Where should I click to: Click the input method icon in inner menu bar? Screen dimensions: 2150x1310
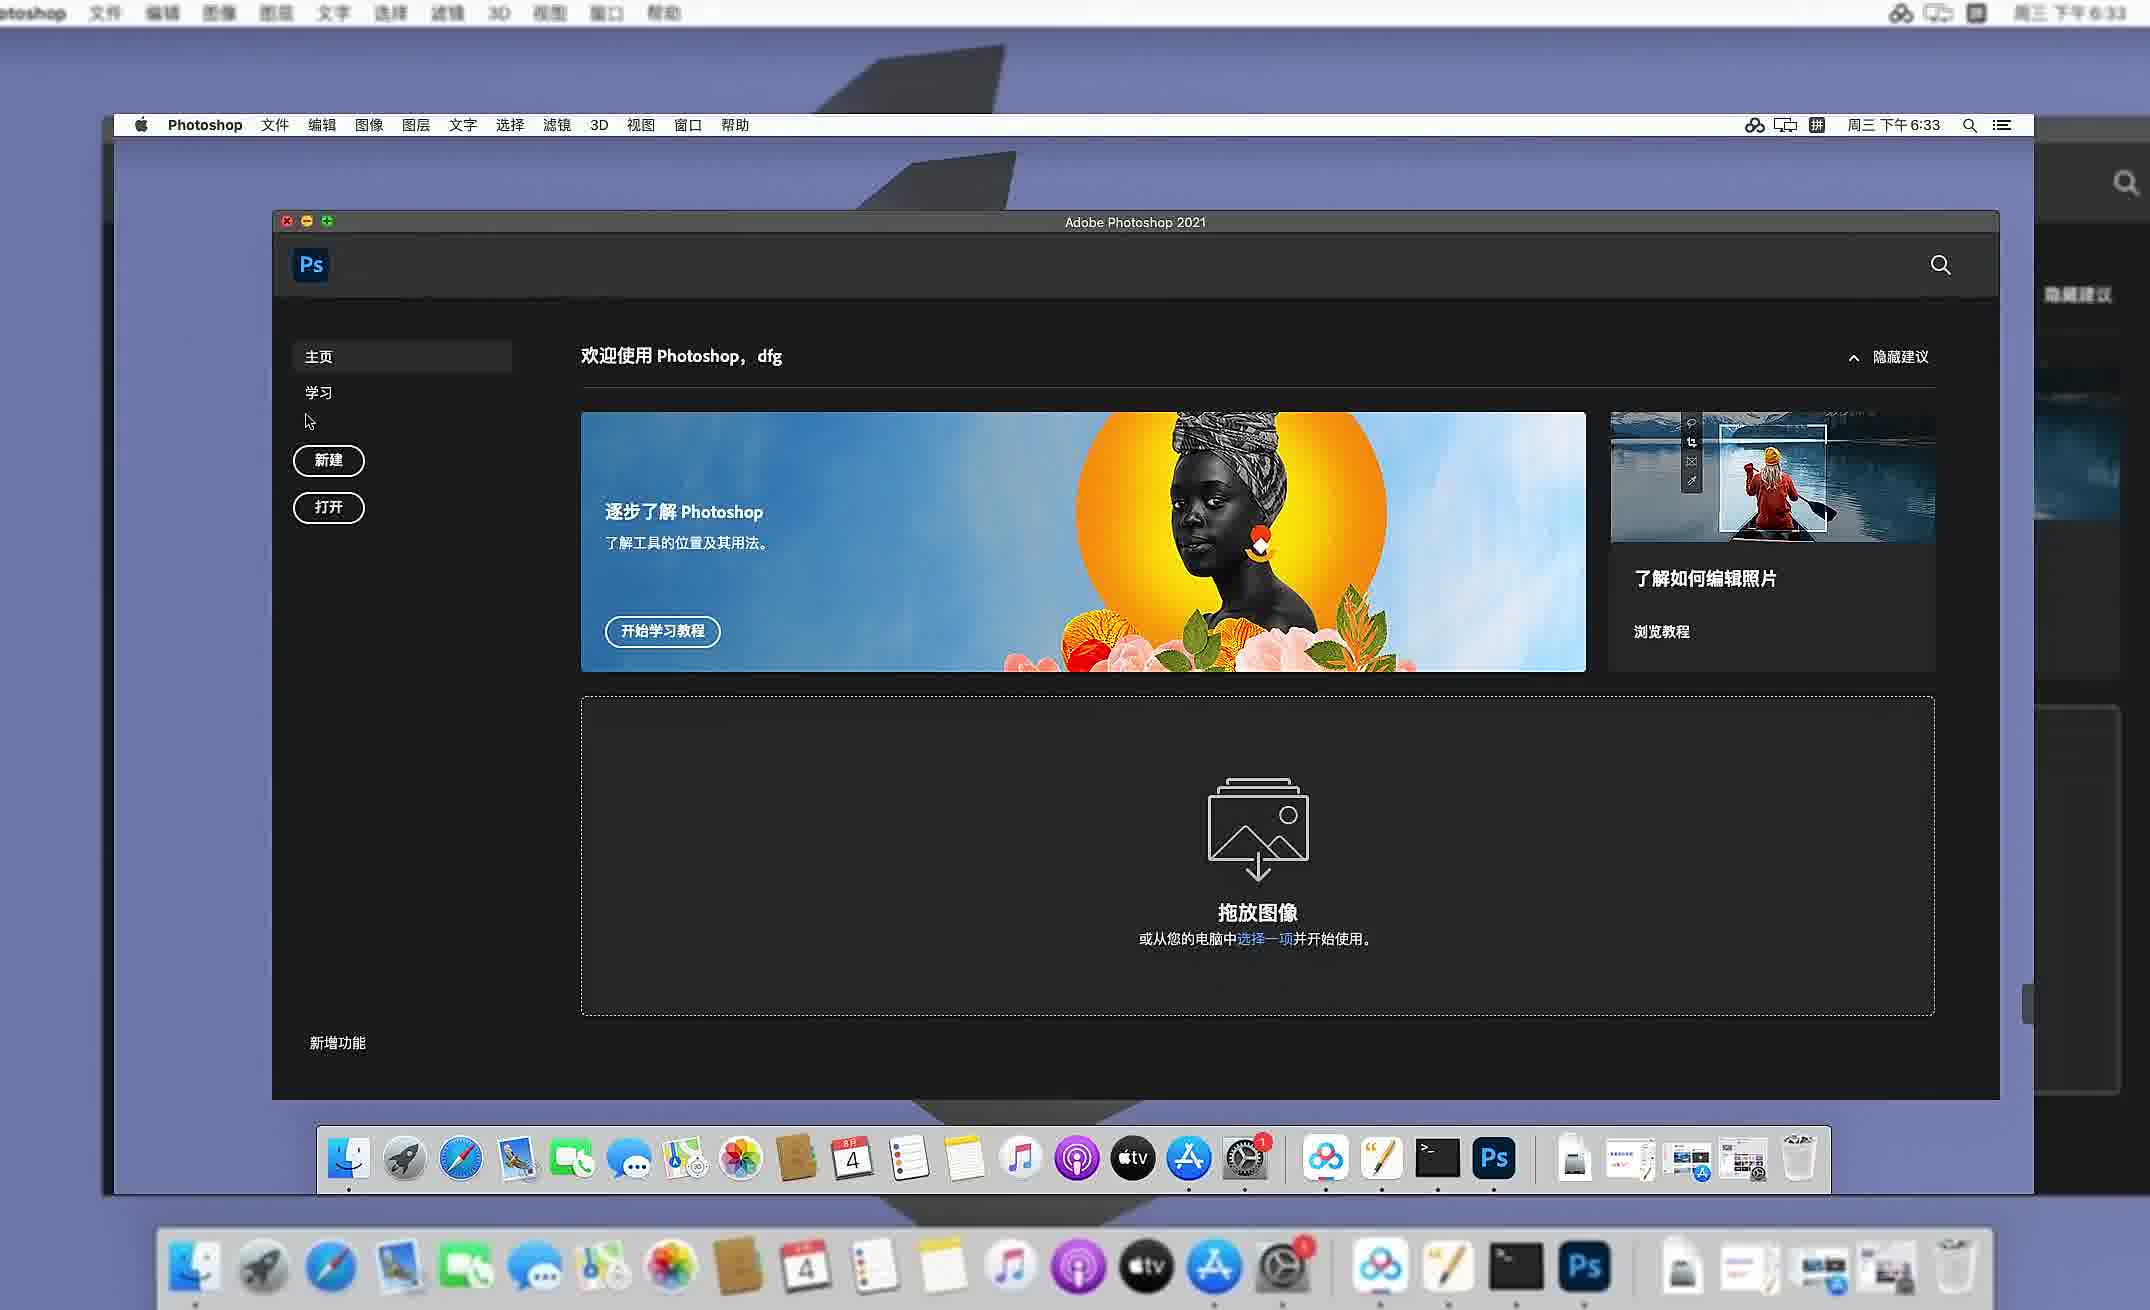(x=1817, y=125)
